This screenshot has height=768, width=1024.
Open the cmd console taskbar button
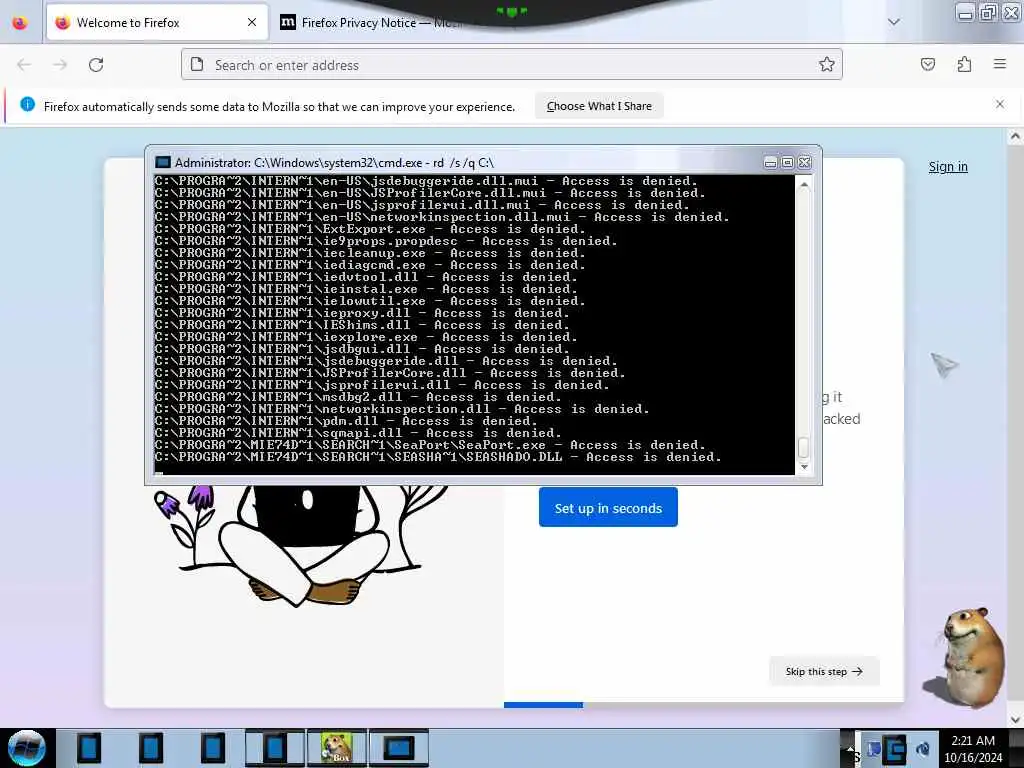coord(399,748)
